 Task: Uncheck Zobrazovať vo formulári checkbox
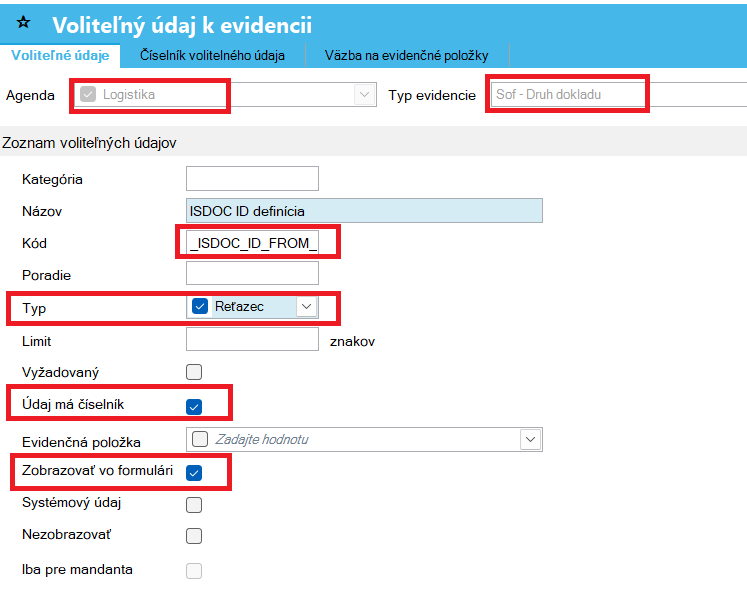pyautogui.click(x=194, y=473)
